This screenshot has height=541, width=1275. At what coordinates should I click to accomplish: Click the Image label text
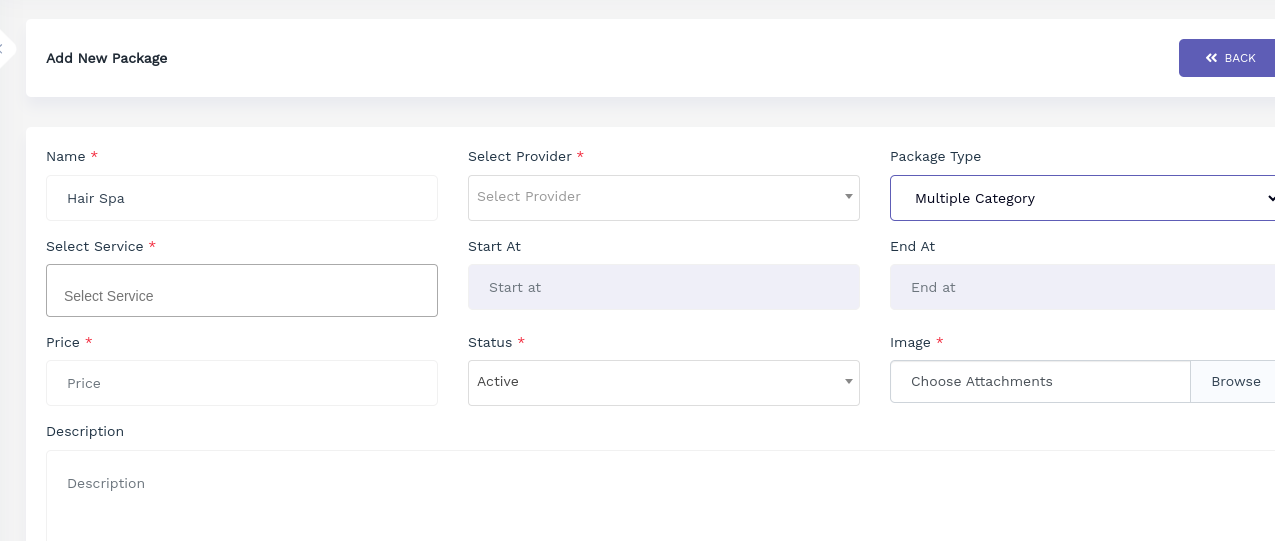(x=910, y=342)
